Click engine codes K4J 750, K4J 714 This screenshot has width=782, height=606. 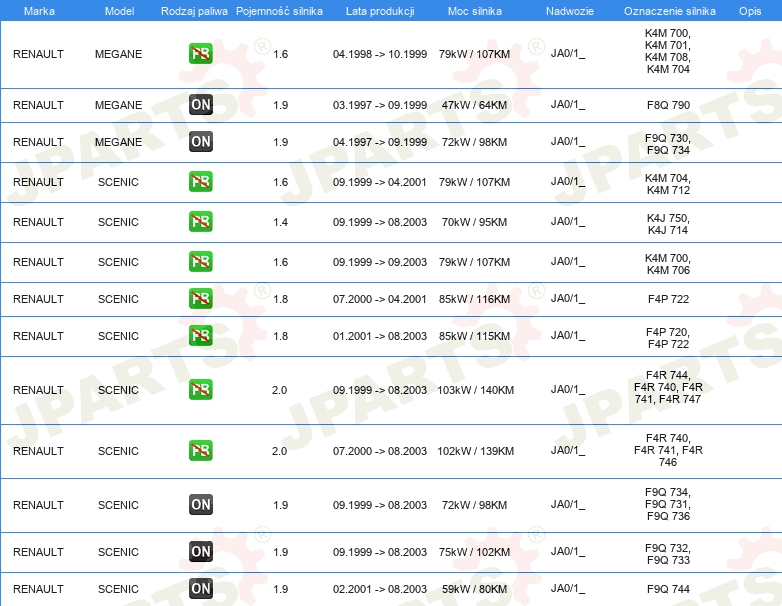coord(668,224)
